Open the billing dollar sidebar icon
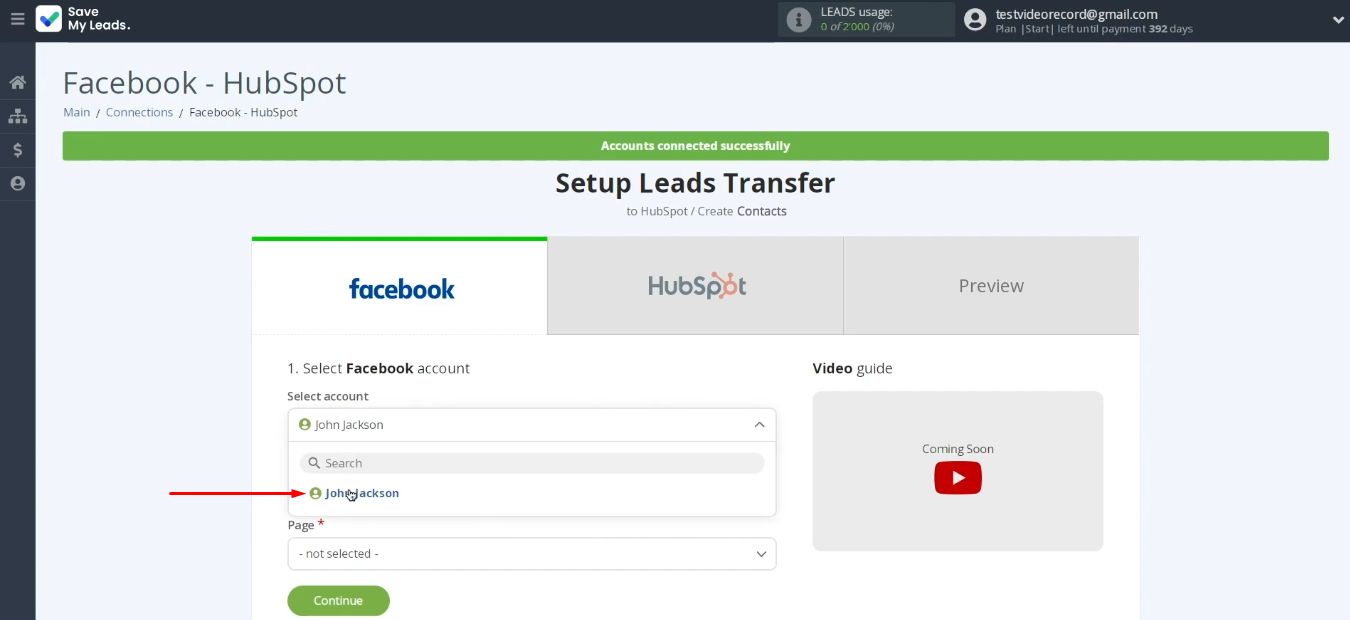This screenshot has width=1350, height=620. coord(17,150)
